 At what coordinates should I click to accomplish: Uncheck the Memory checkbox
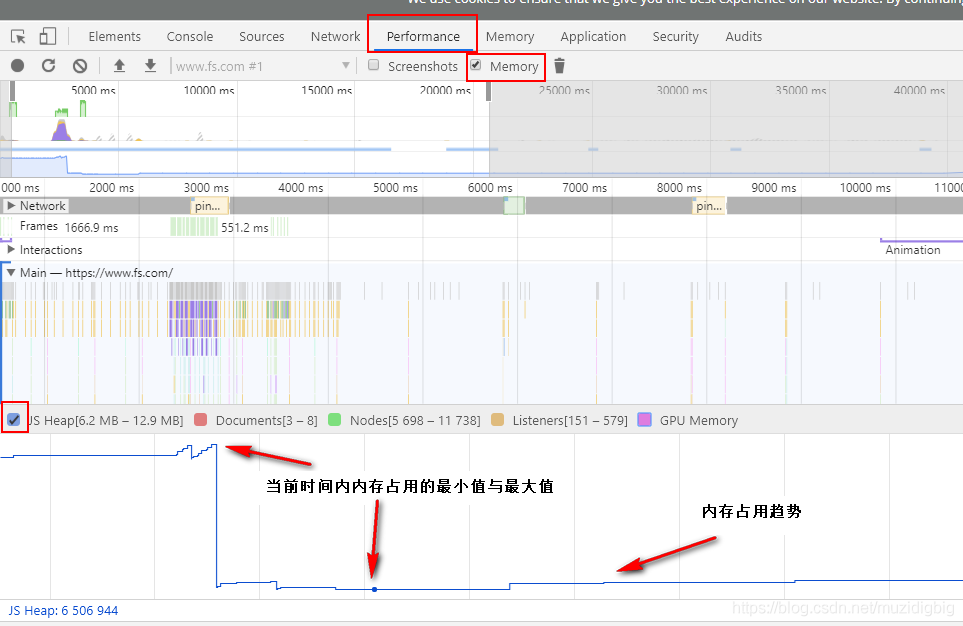(475, 65)
